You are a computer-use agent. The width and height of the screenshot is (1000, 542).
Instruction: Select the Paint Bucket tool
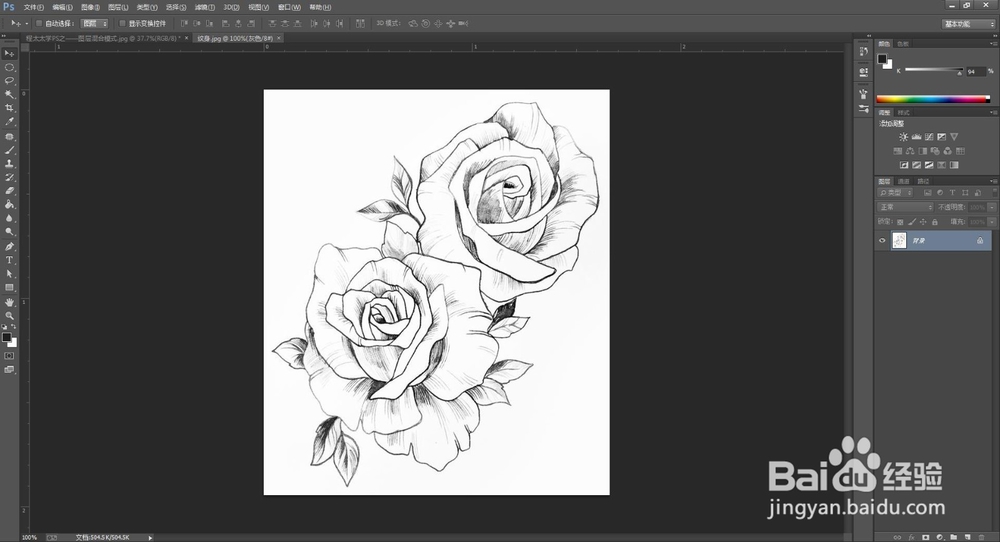(x=9, y=205)
